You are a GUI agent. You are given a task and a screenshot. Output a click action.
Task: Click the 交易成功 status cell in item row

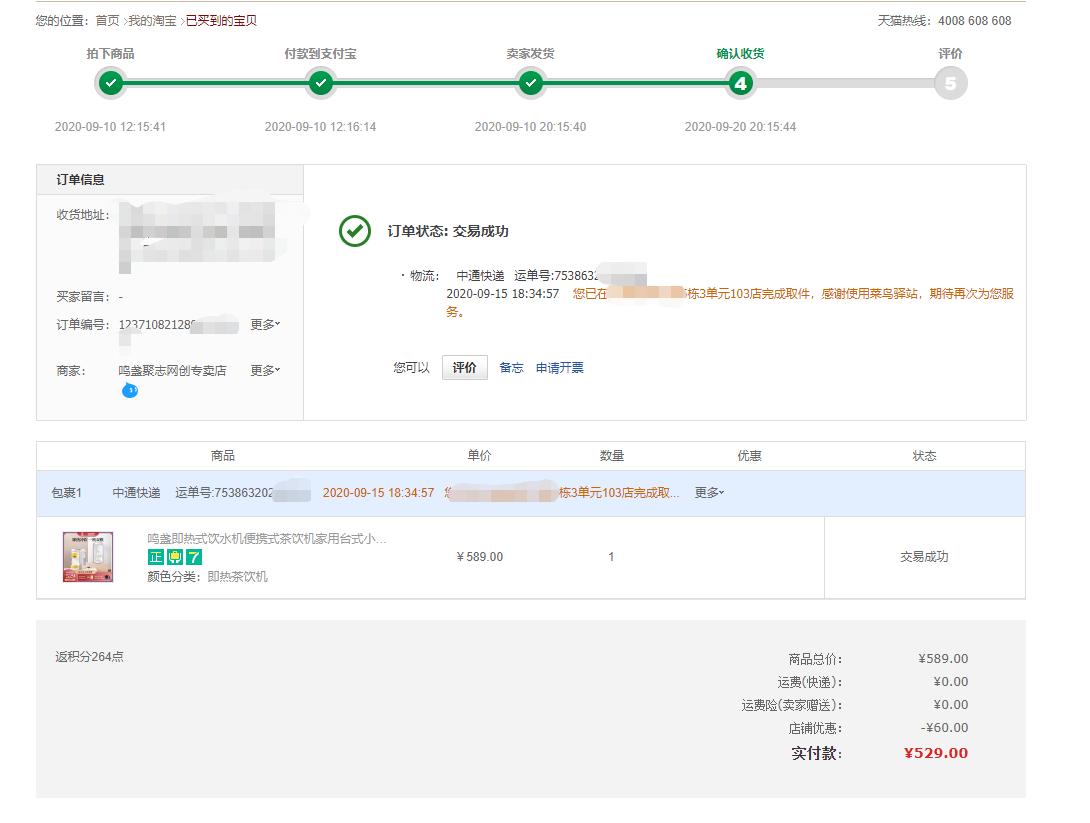pos(924,557)
